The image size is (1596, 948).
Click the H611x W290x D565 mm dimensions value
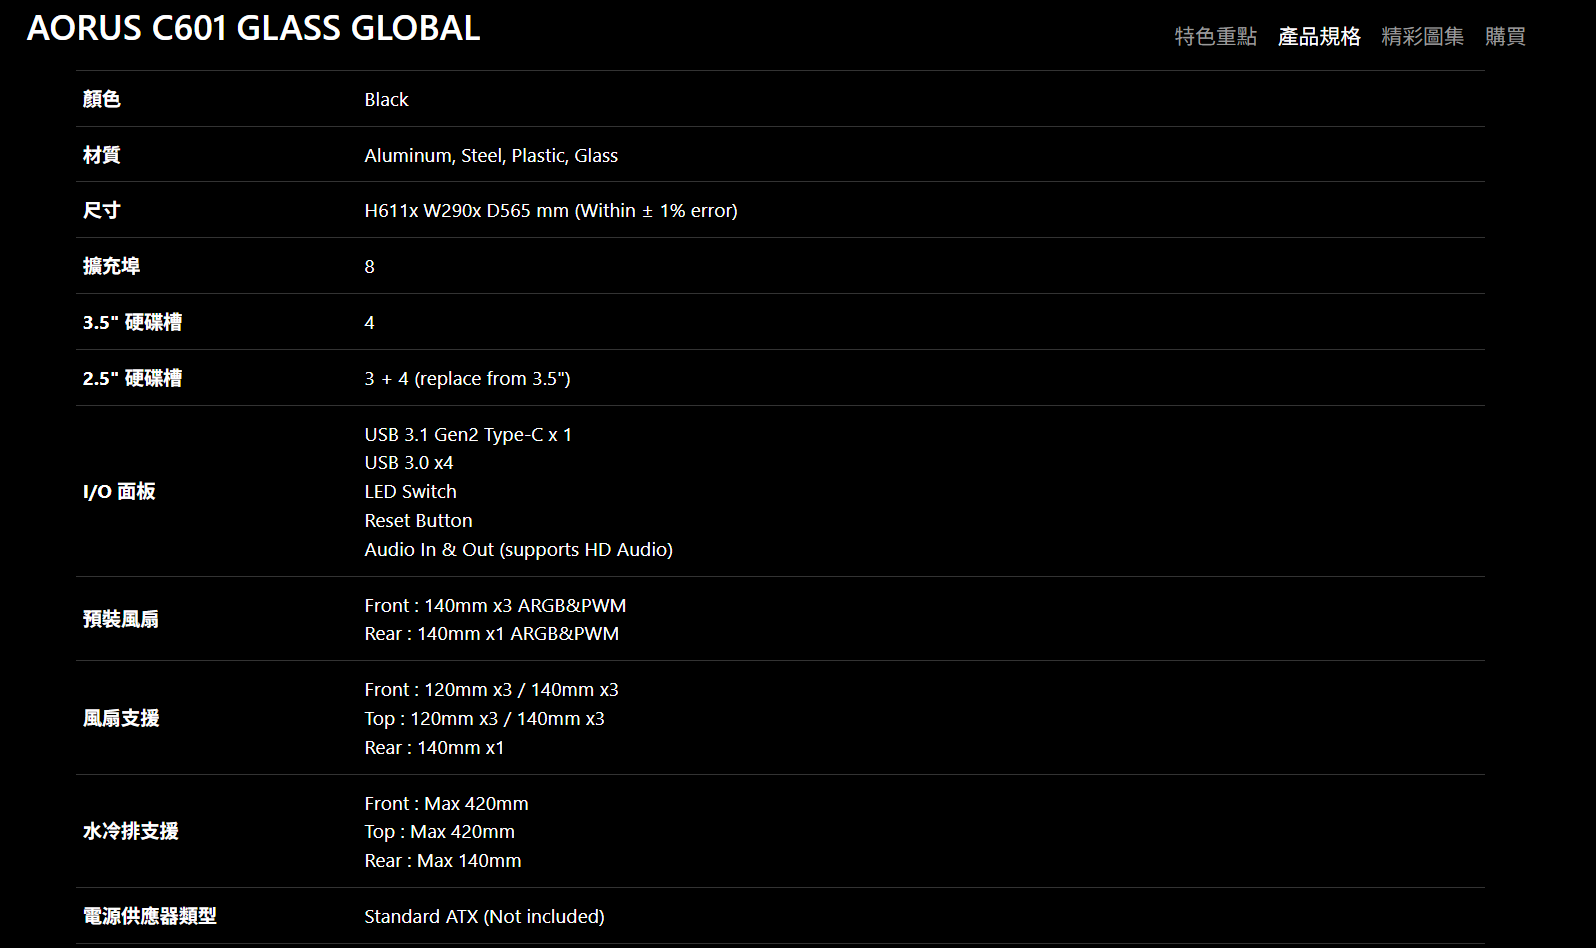(550, 211)
